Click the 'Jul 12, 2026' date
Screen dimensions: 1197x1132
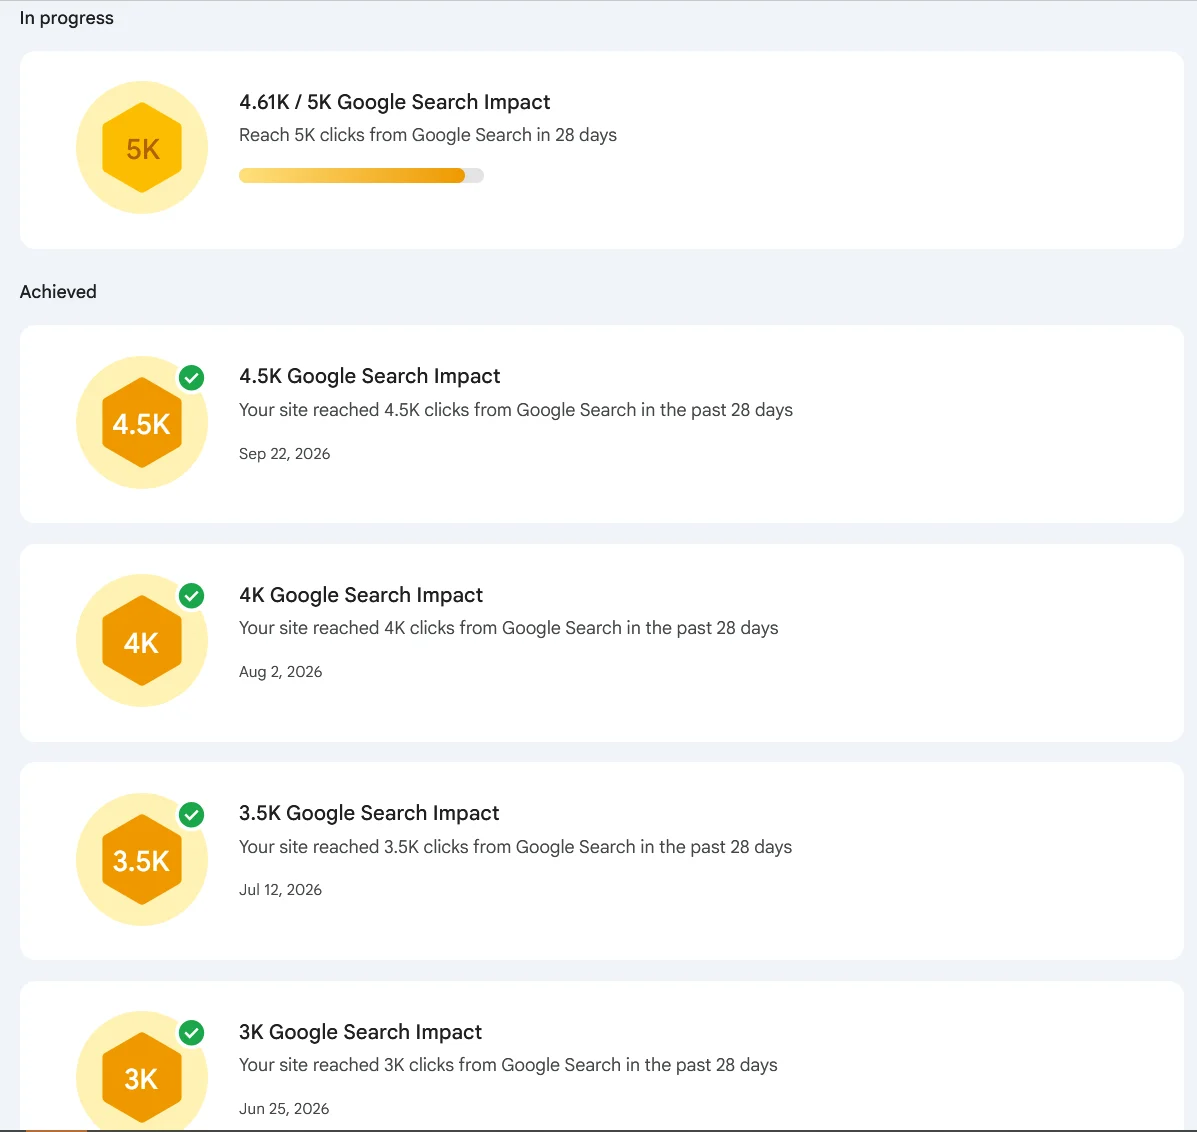tap(280, 890)
